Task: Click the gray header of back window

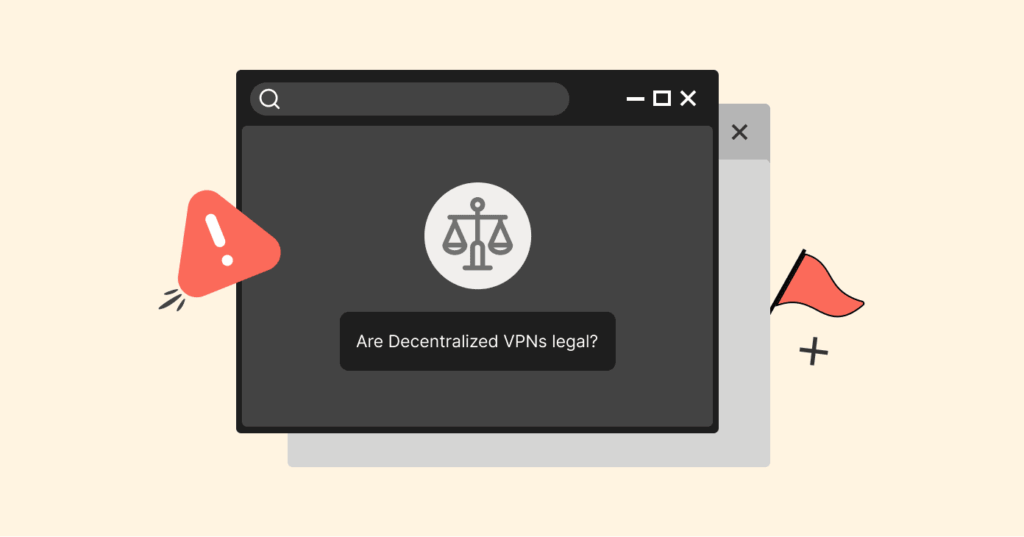Action: (x=744, y=132)
